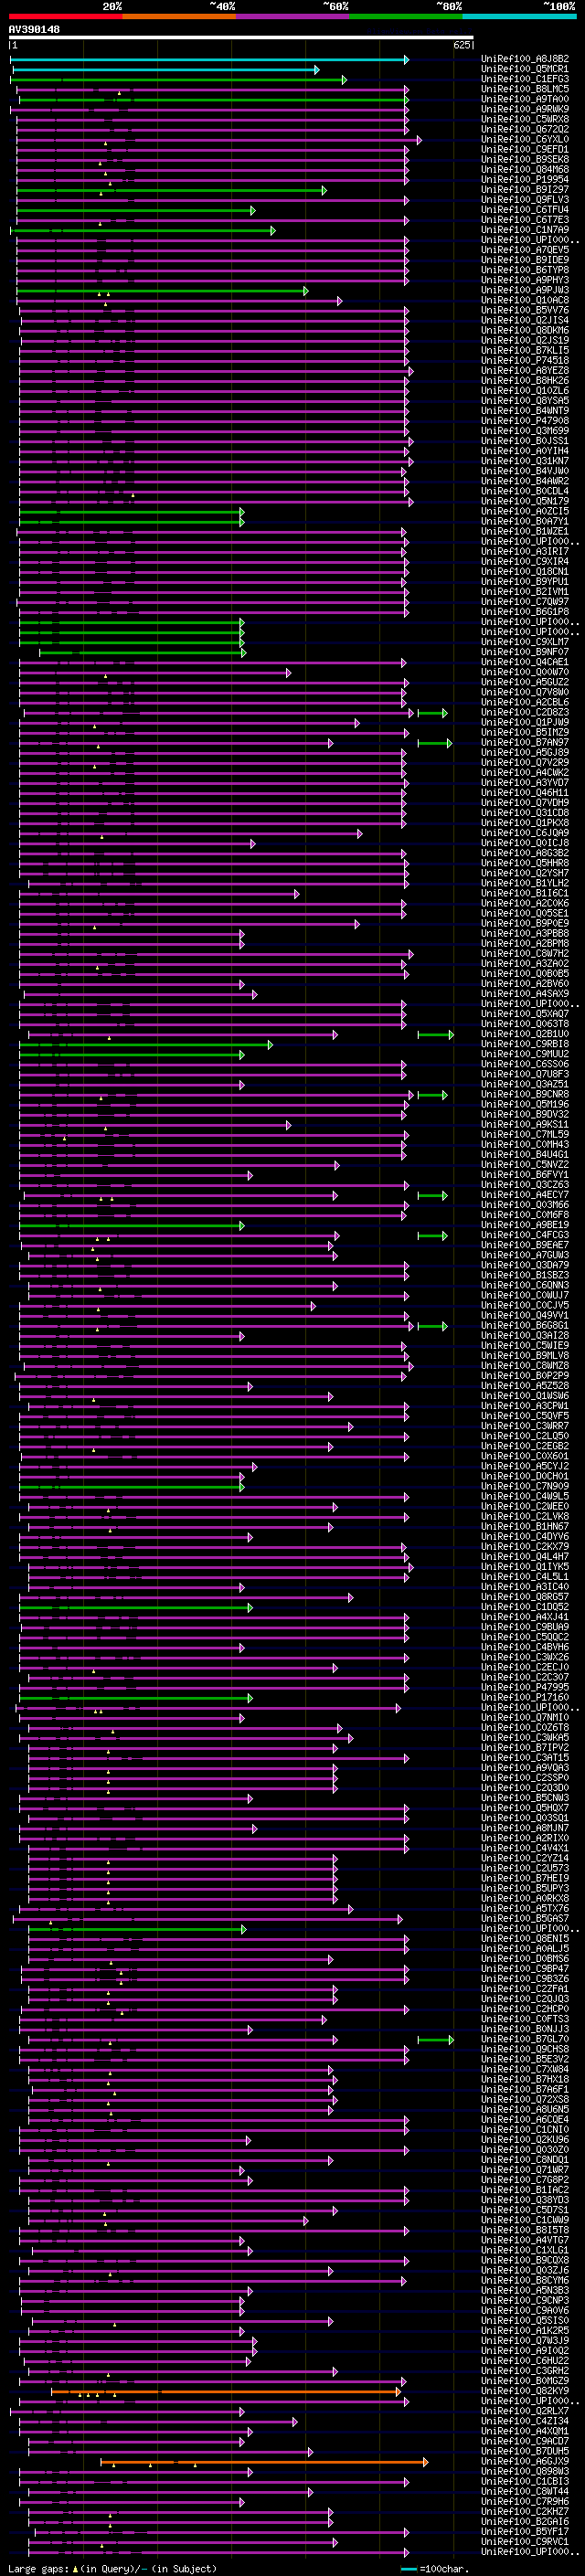Click the UniRef100_A8J8B2 hit label
Image resolution: width=585 pixels, height=2576 pixels.
pyautogui.click(x=525, y=59)
